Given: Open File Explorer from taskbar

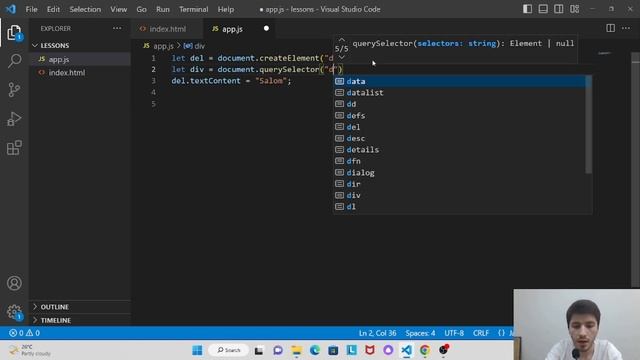Looking at the screenshot, I should coord(296,350).
